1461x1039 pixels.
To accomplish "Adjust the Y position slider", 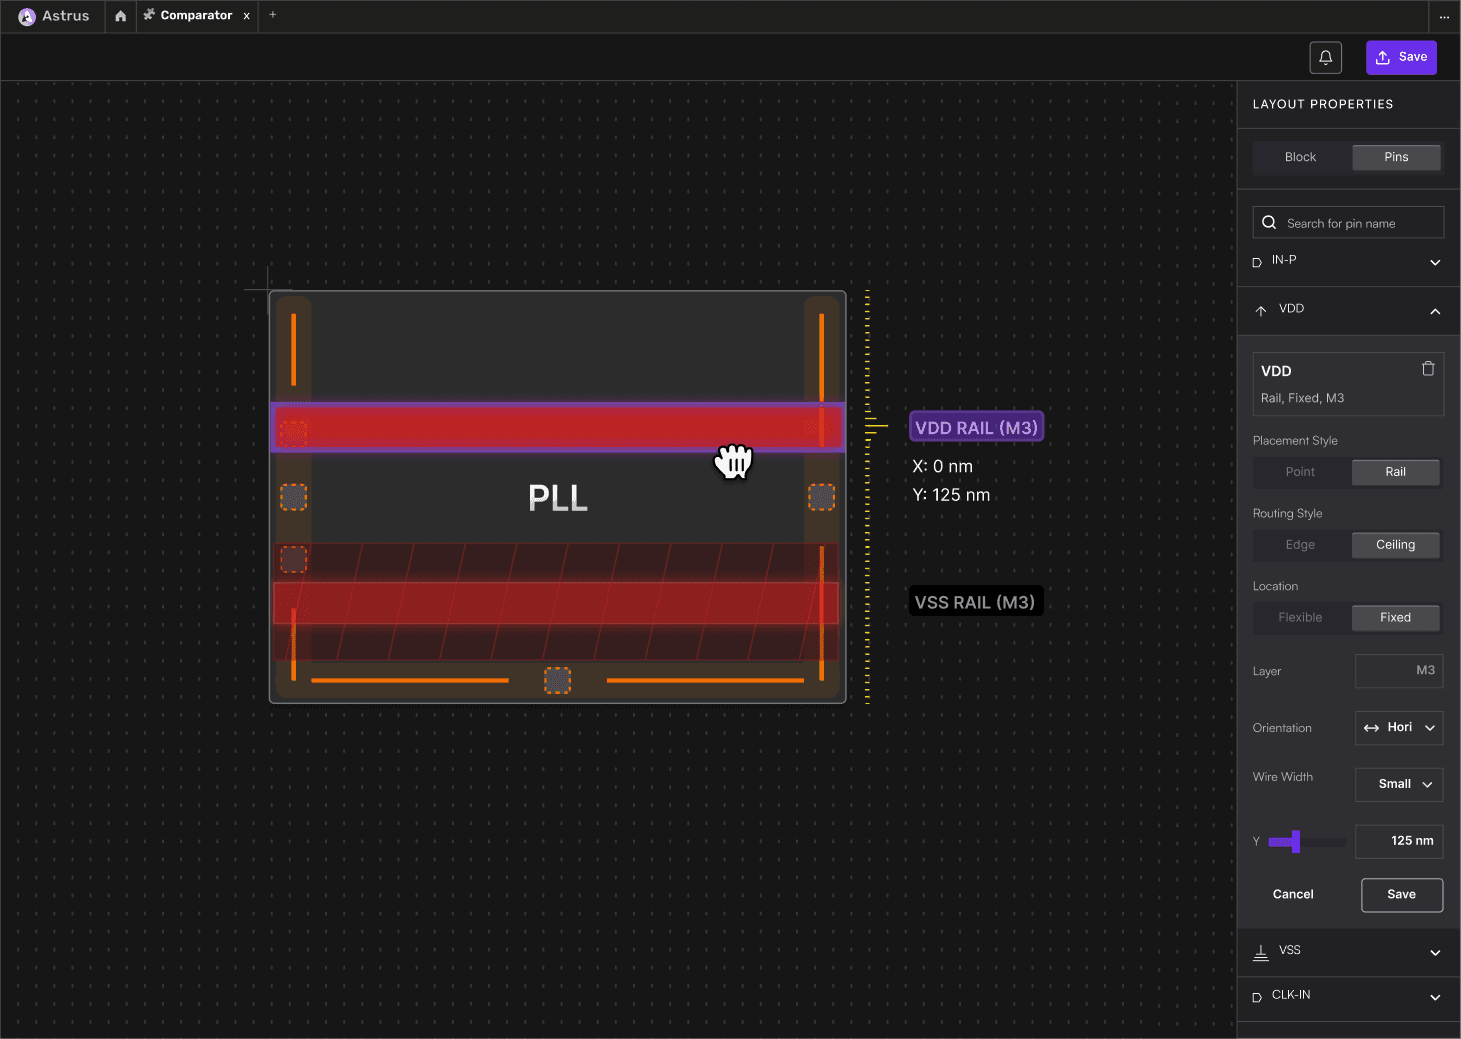I will click(x=1295, y=842).
